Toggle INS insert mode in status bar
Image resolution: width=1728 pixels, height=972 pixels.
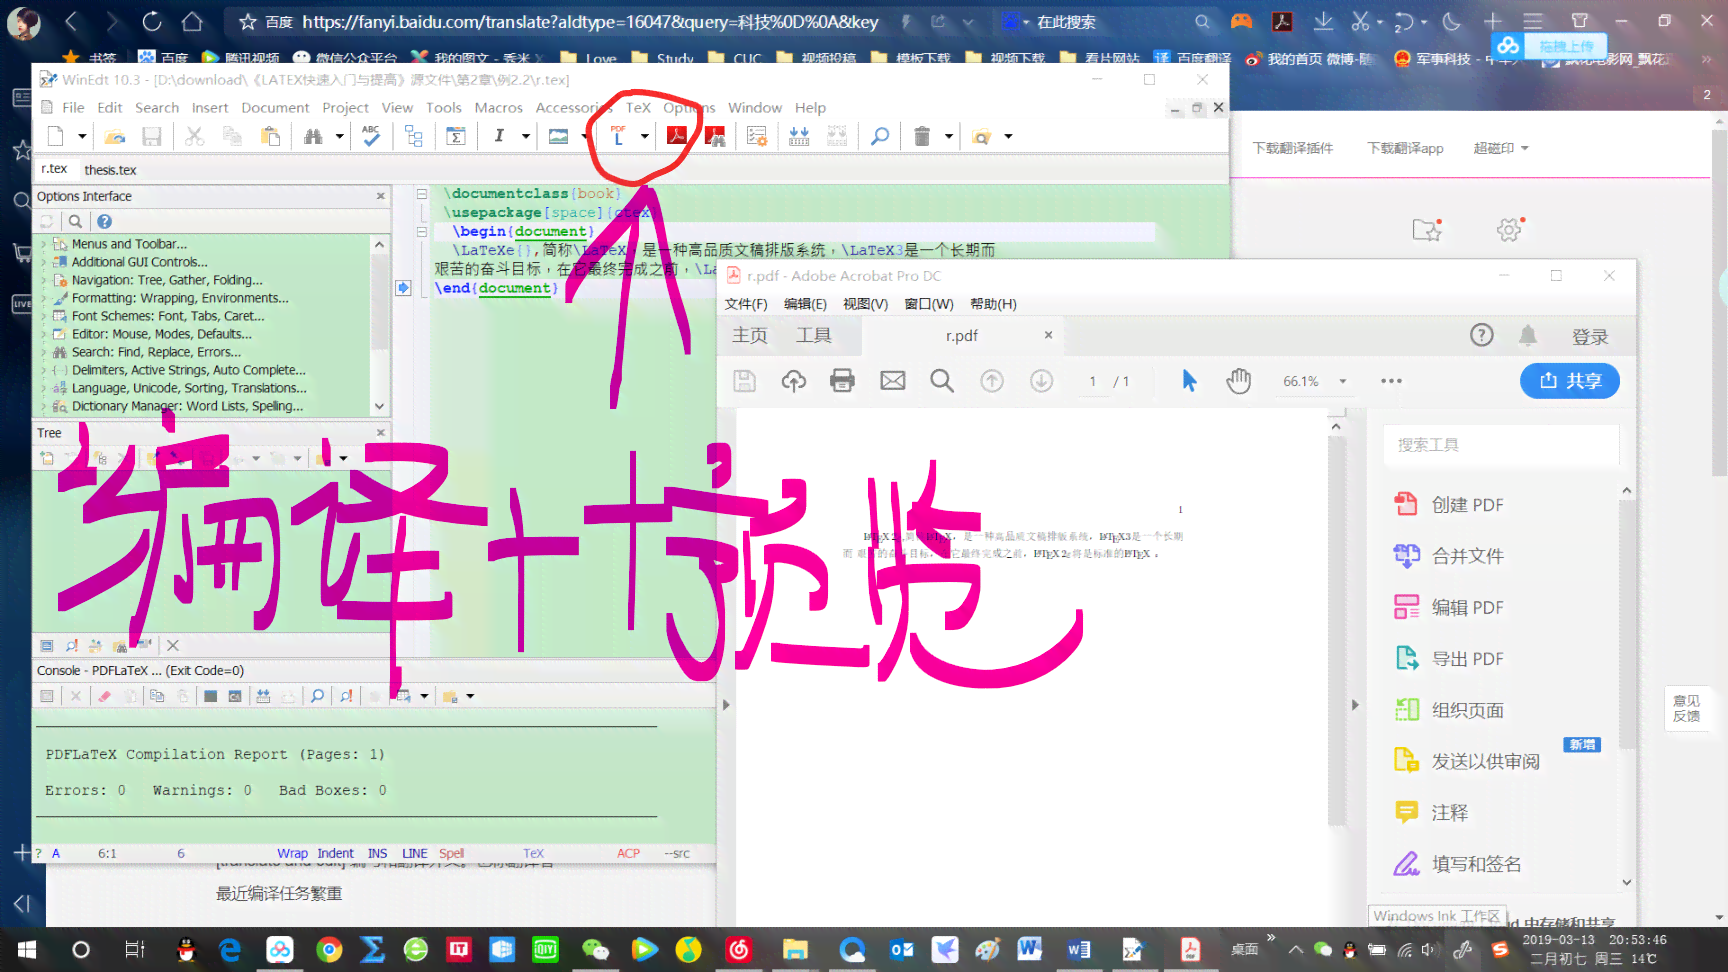tap(377, 853)
